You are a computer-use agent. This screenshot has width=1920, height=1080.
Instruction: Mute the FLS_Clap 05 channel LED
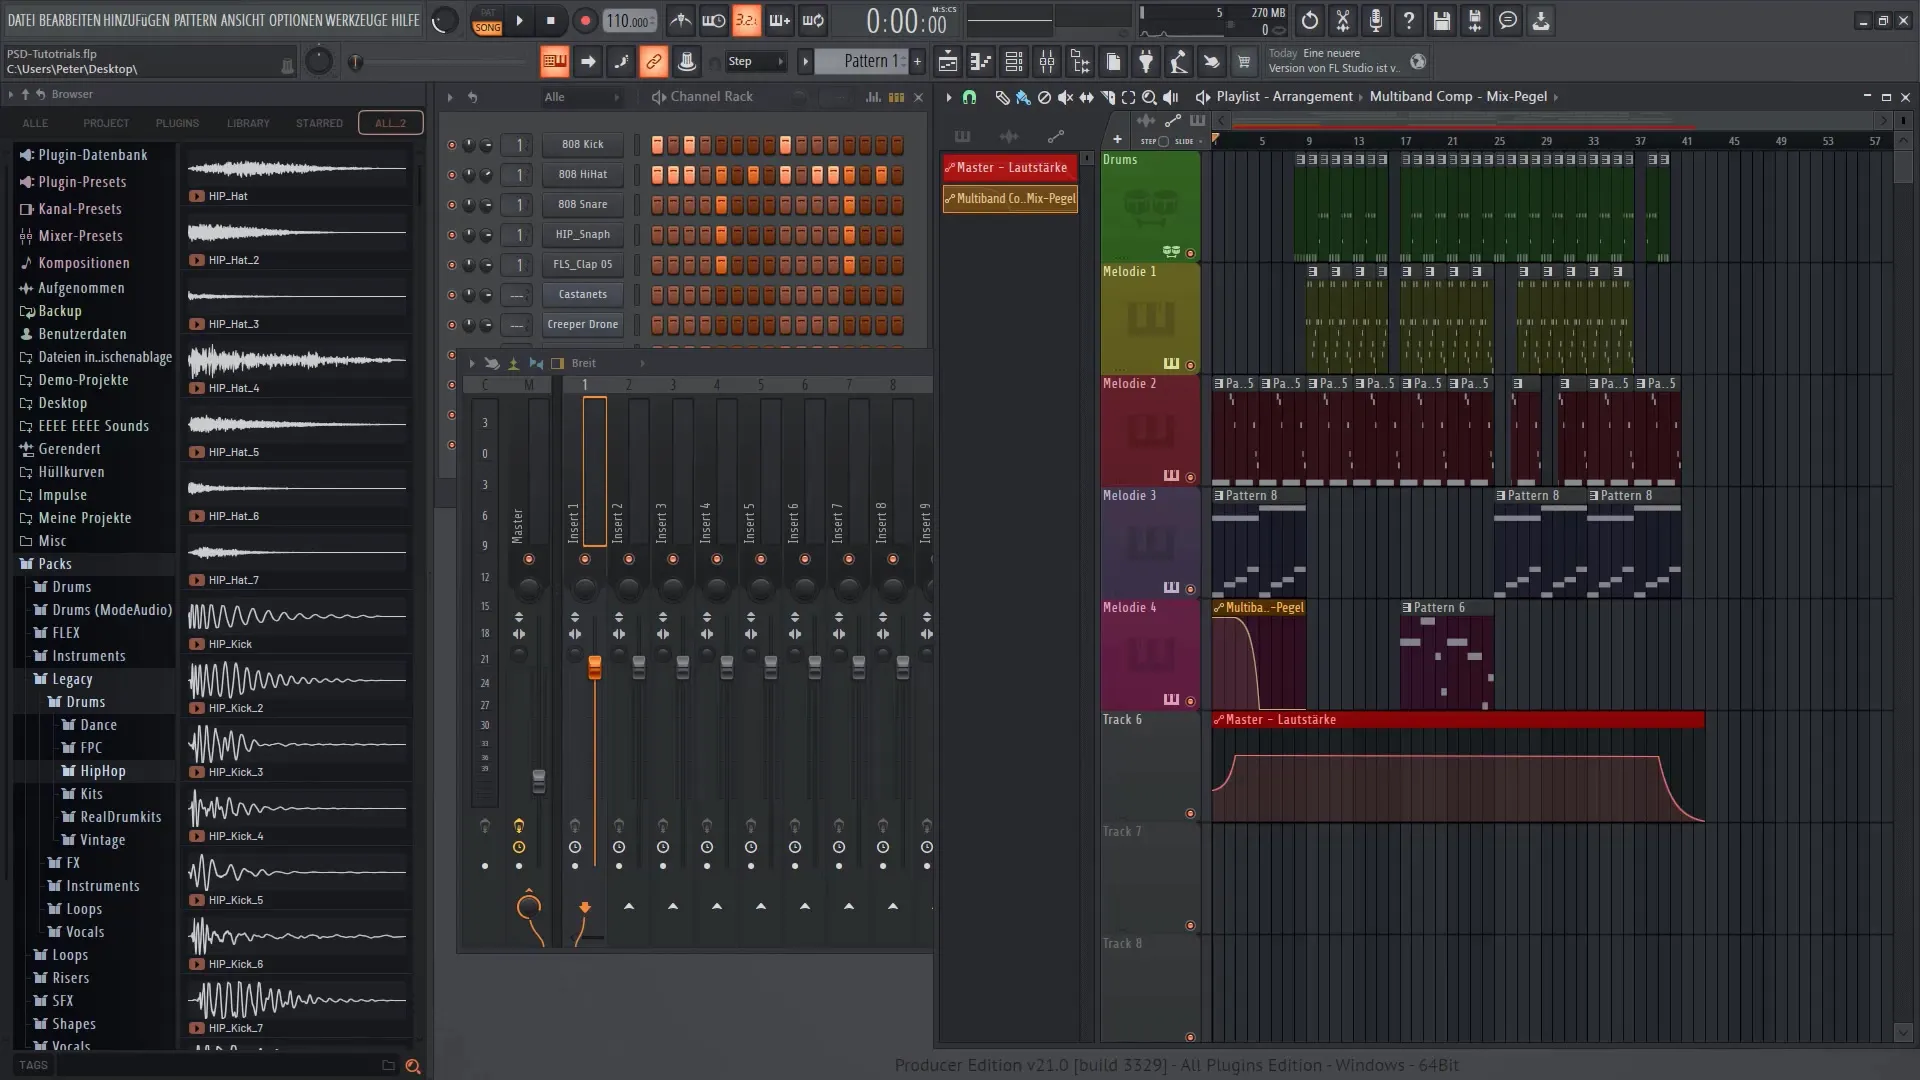pyautogui.click(x=451, y=265)
